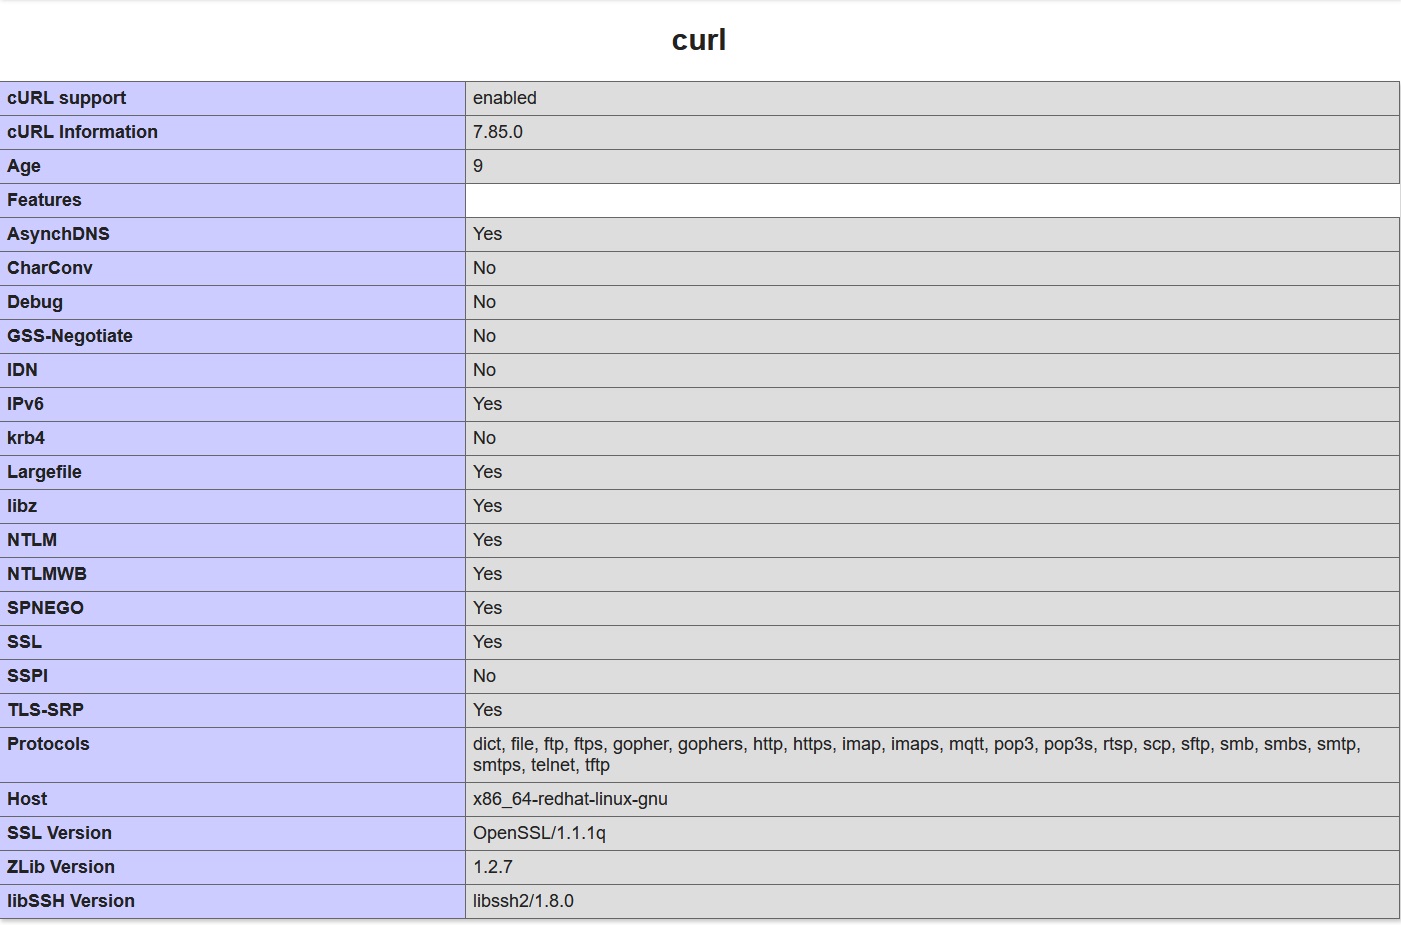Screen dimensions: 1401x925
Task: Select the 'SSL' feature label
Action: click(x=24, y=642)
